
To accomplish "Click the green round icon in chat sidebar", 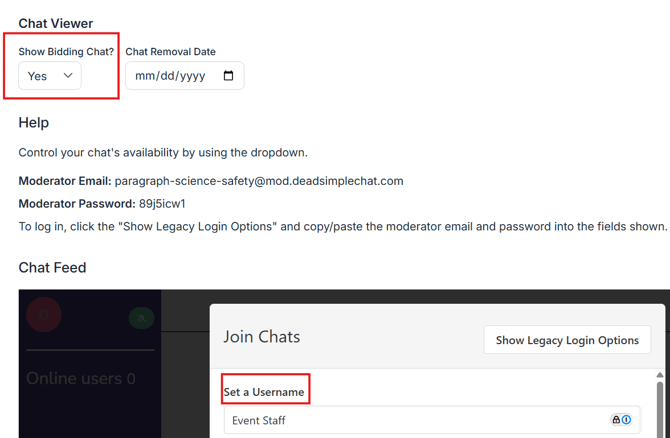I will click(x=141, y=318).
